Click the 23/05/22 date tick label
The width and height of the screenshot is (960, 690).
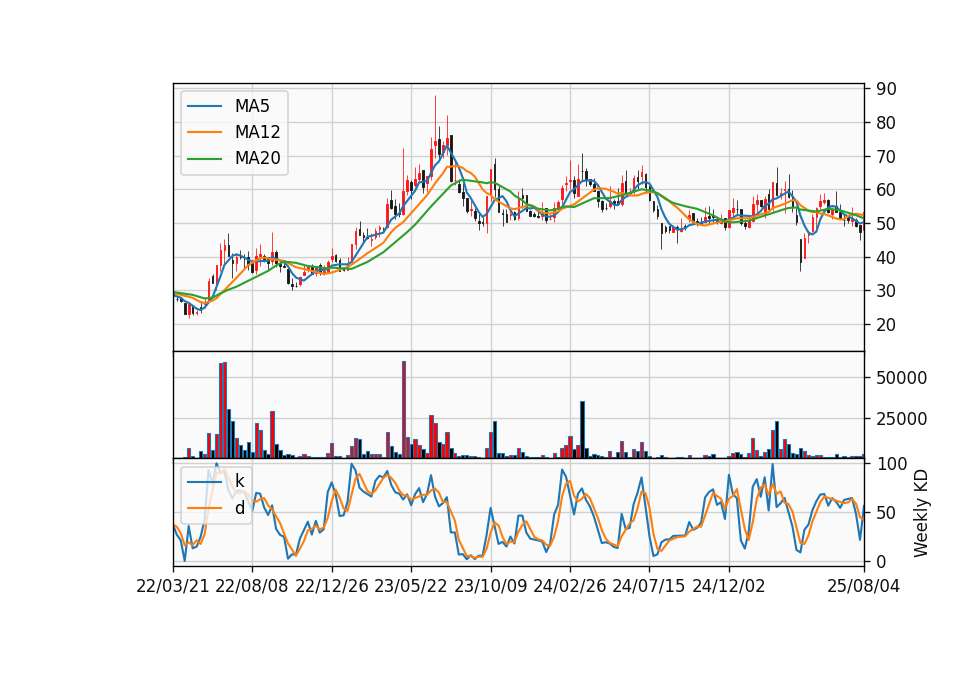(x=411, y=586)
